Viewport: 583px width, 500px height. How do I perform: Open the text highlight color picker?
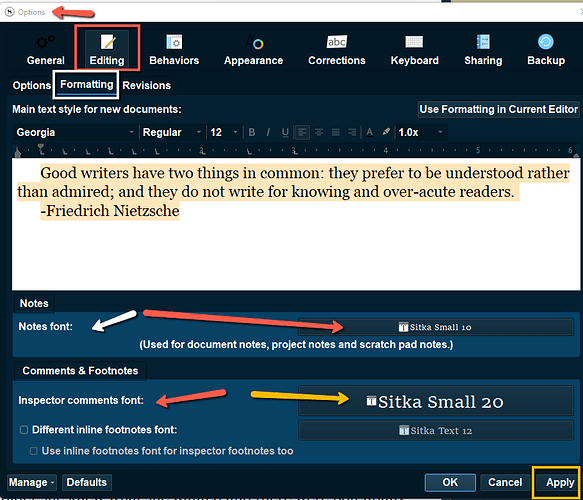386,132
